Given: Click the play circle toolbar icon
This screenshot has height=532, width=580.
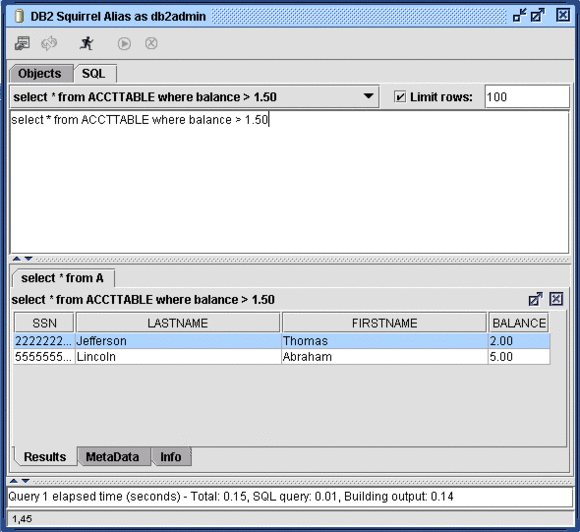Looking at the screenshot, I should click(124, 44).
